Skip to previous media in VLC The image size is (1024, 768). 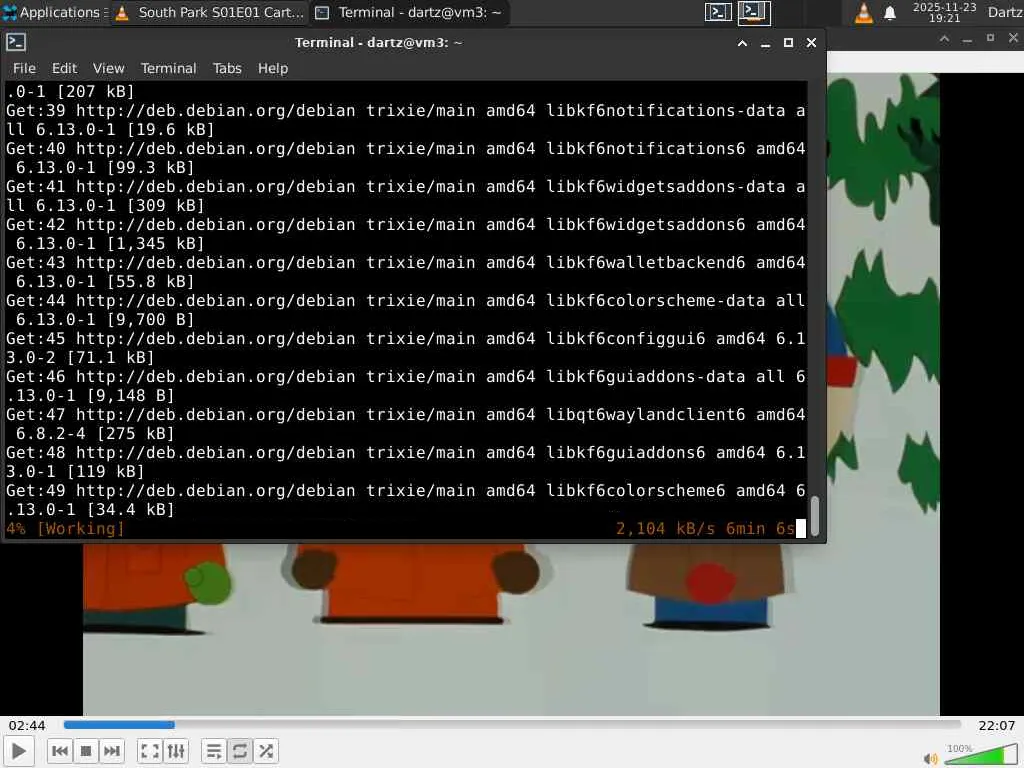[59, 751]
